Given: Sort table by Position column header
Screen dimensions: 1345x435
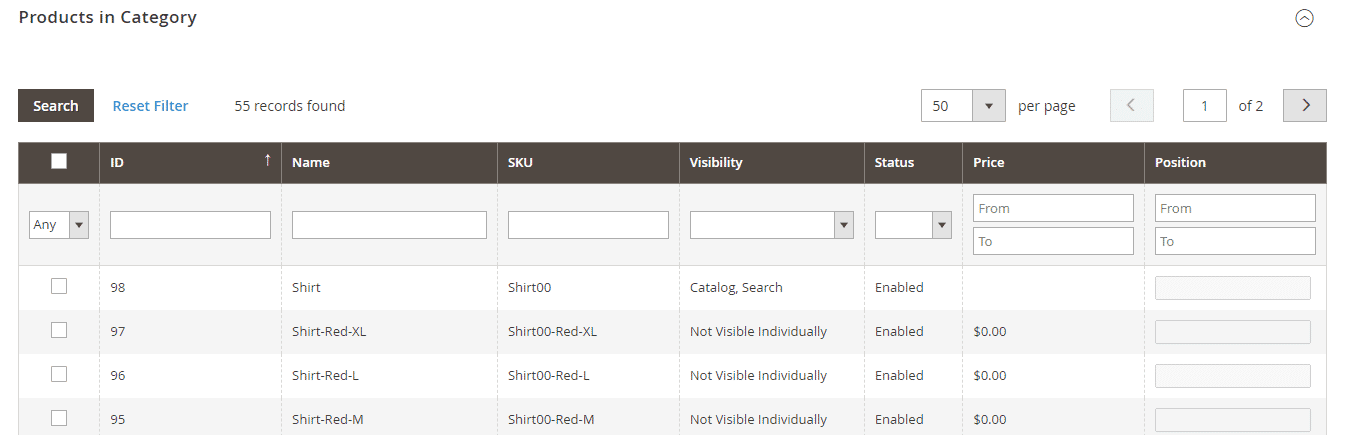Looking at the screenshot, I should click(x=1180, y=162).
